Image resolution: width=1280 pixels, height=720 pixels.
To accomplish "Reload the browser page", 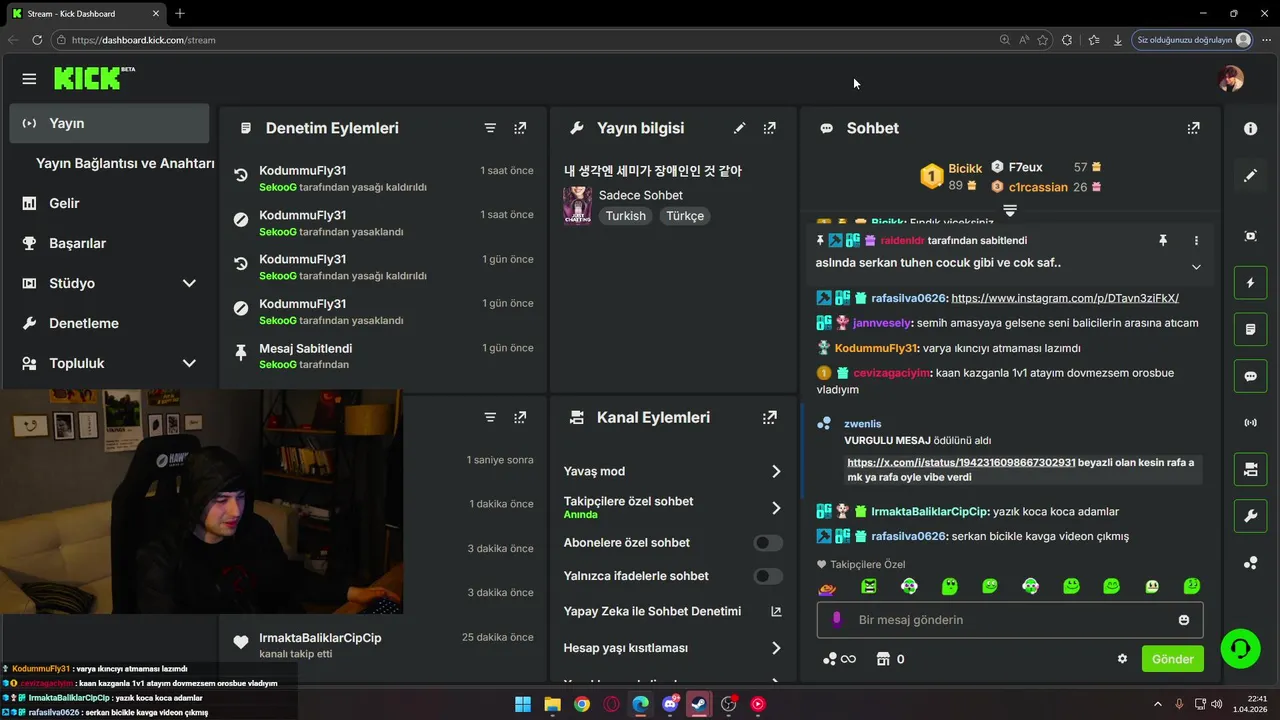I will click(37, 40).
